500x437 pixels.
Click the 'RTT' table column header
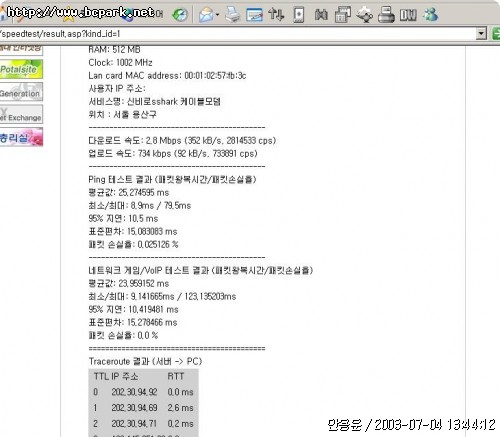(x=176, y=377)
